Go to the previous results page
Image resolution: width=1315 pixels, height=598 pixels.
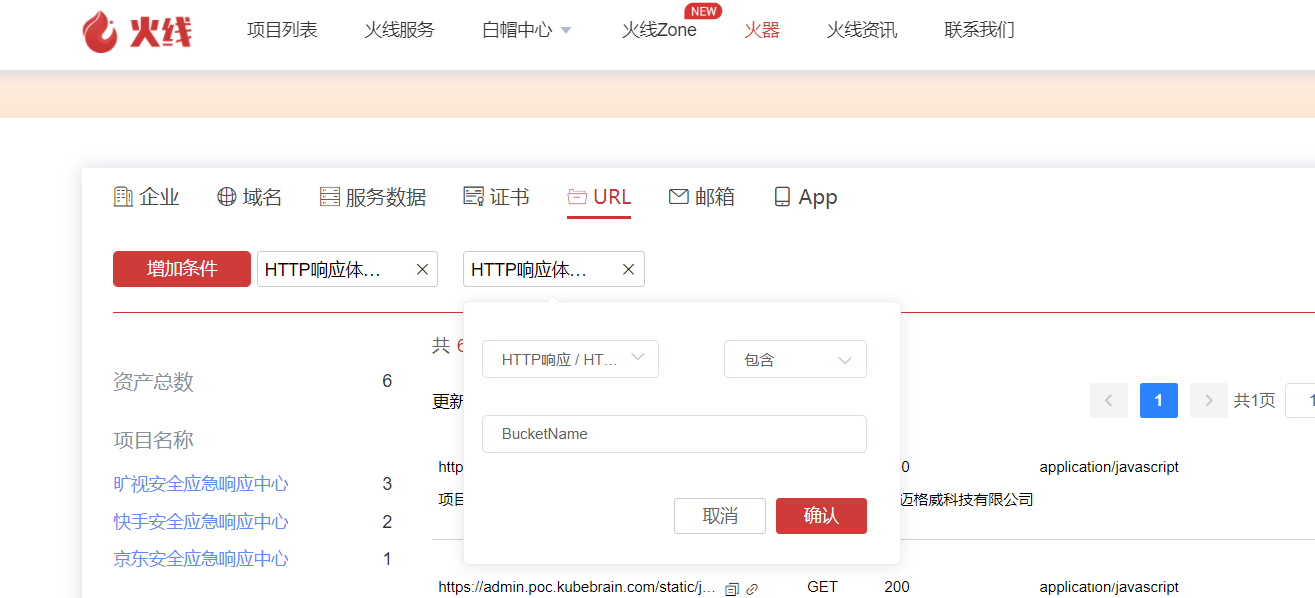1109,401
